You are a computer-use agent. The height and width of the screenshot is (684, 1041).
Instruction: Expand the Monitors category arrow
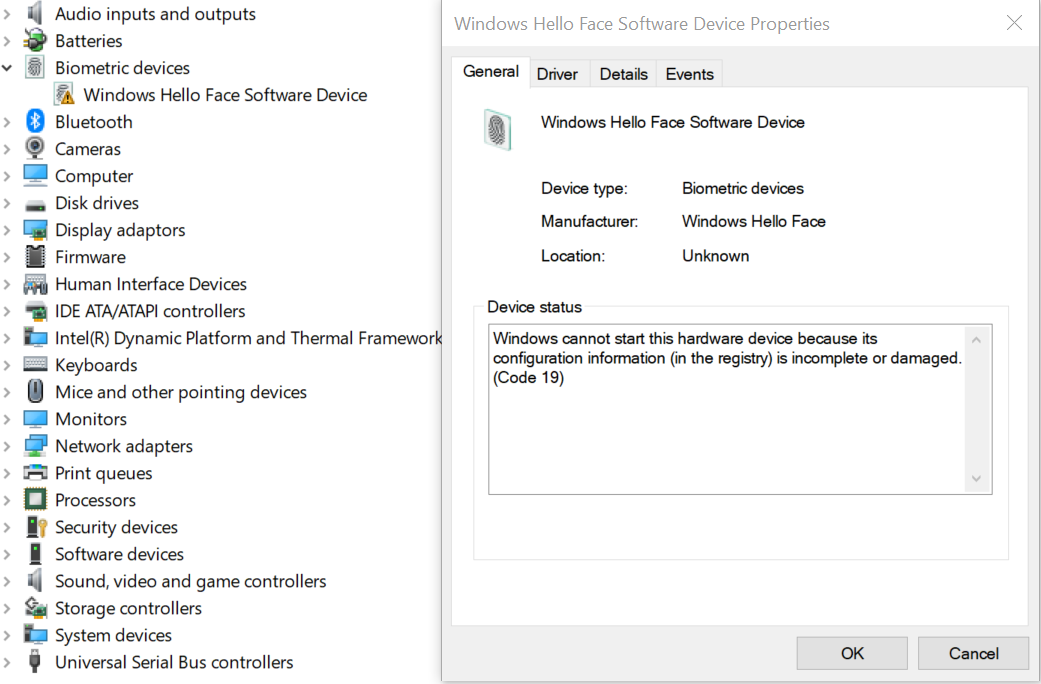7,419
